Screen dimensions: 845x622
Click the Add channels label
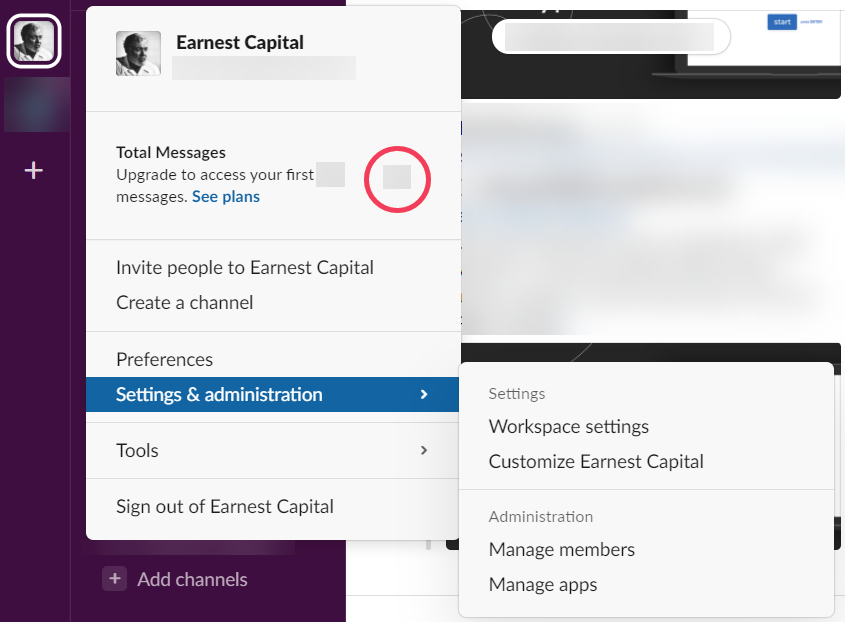(x=192, y=579)
